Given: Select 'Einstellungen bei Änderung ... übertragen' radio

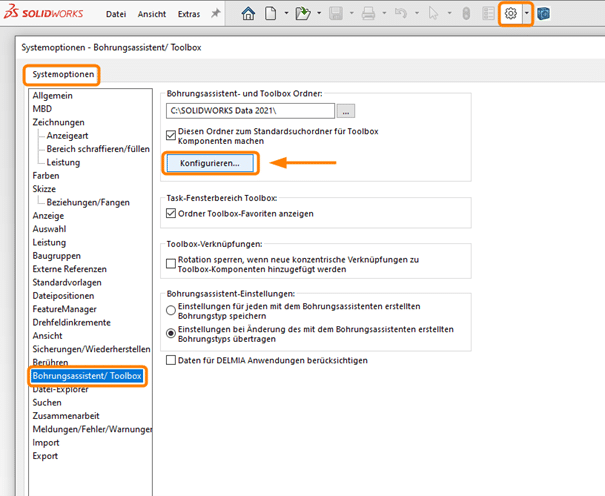Looking at the screenshot, I should coord(171,334).
